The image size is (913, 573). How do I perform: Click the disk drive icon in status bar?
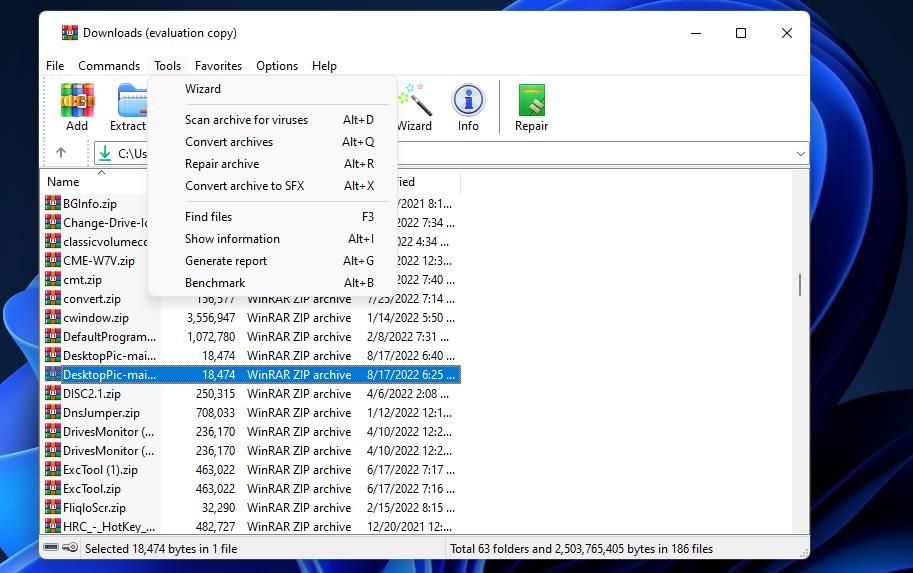[x=51, y=547]
